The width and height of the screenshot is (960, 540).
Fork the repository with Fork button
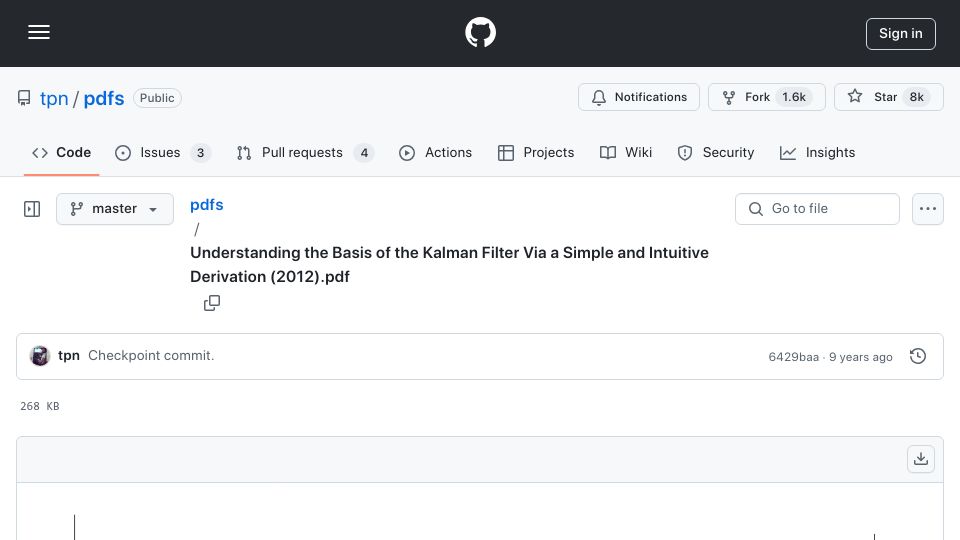(x=767, y=97)
